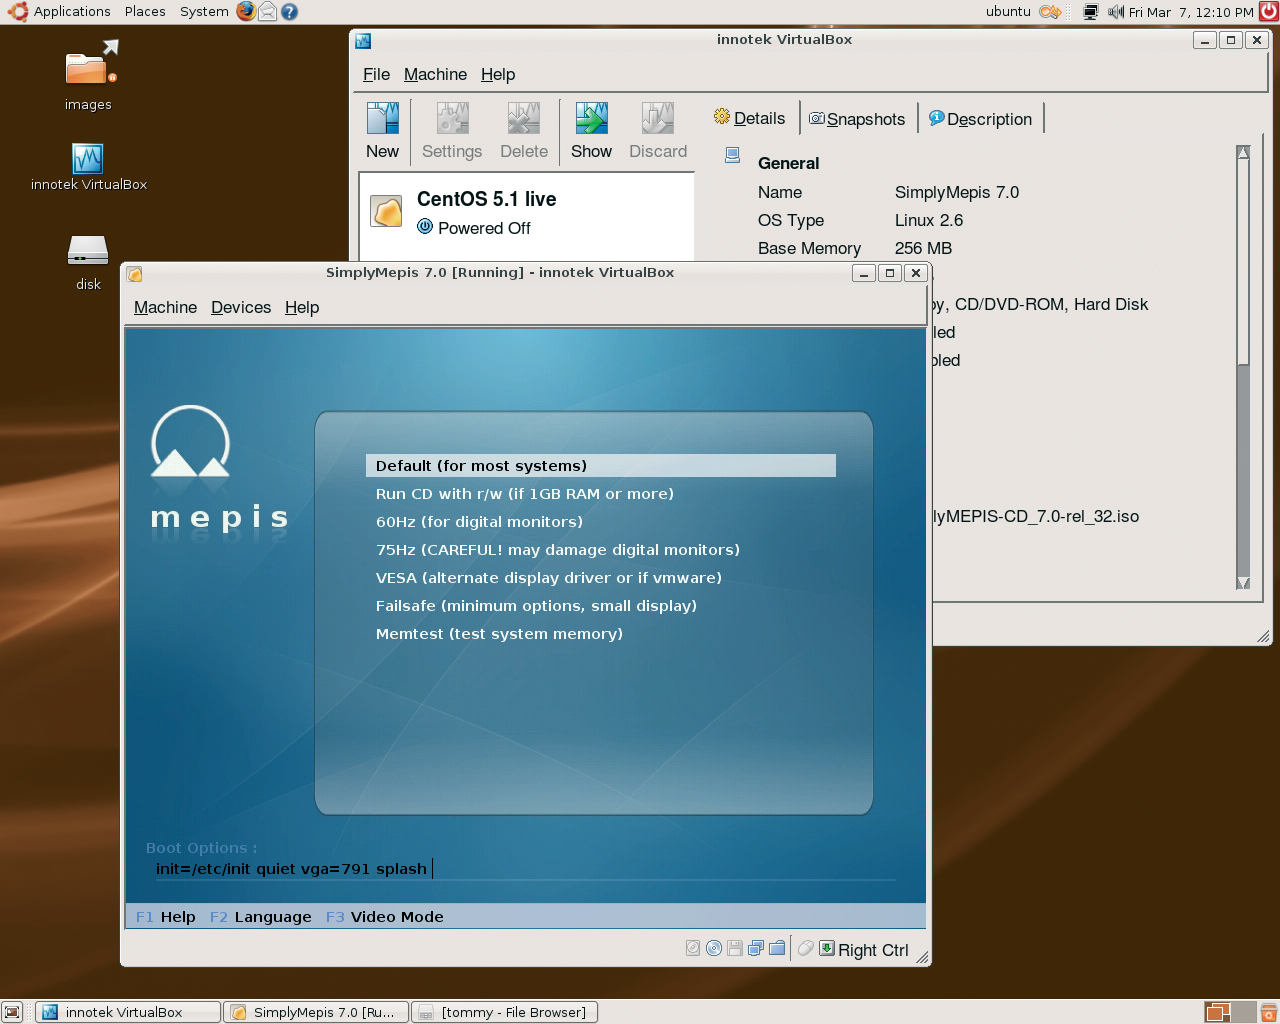Switch to the Details tab
This screenshot has height=1024, width=1280.
[x=750, y=118]
